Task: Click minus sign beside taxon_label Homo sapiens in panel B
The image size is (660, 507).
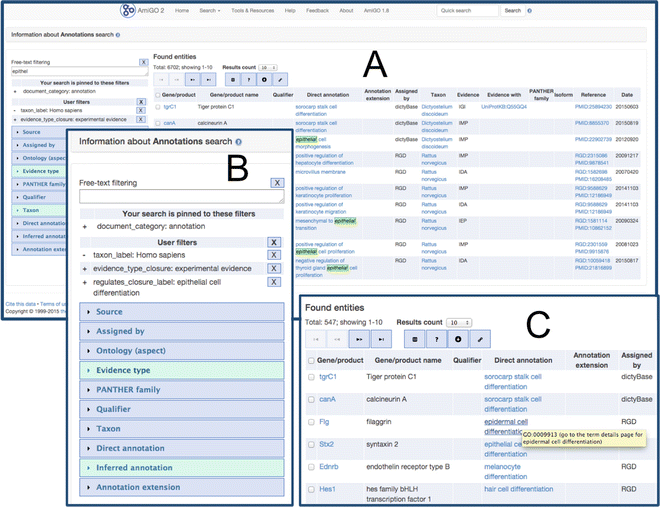Action: tap(85, 255)
